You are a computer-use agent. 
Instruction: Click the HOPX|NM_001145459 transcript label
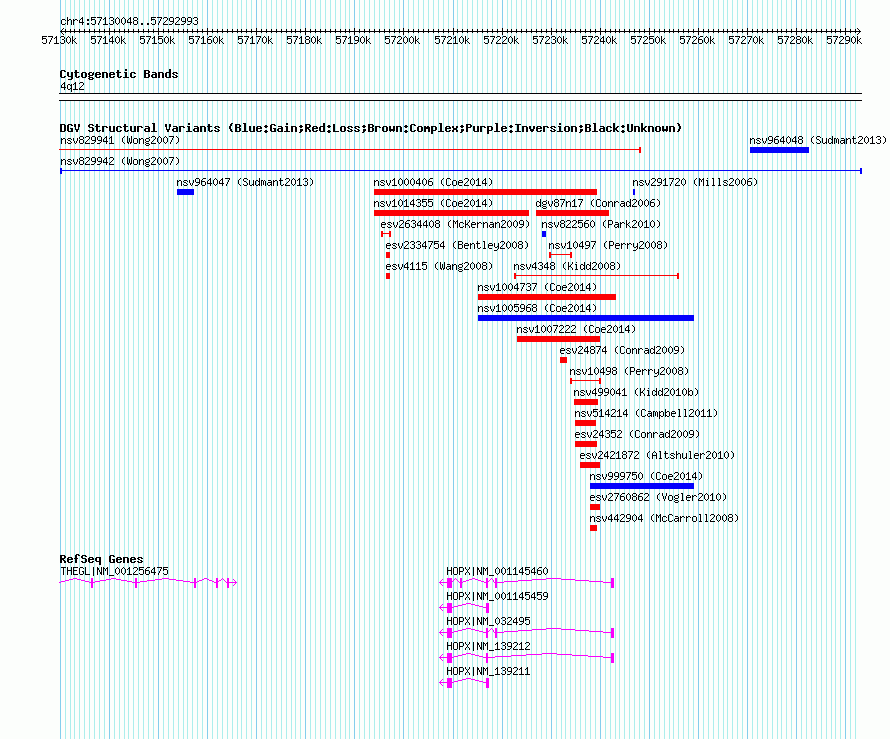497,596
